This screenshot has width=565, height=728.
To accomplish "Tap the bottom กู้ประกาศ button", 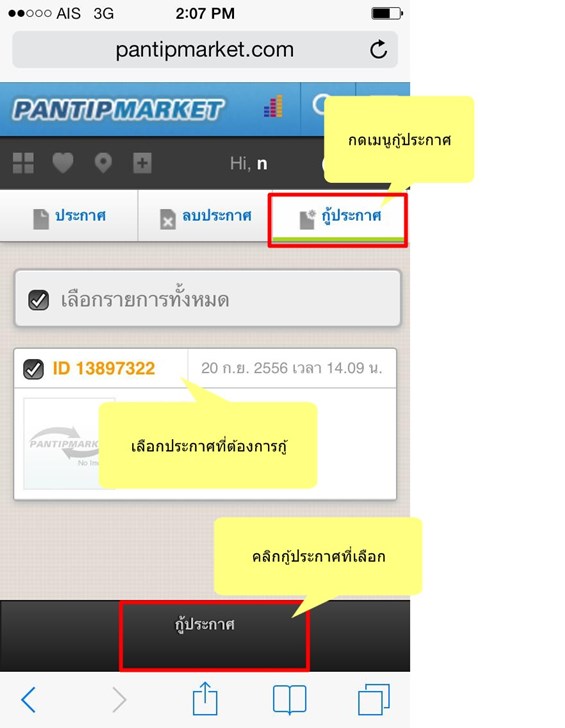I will coord(214,636).
